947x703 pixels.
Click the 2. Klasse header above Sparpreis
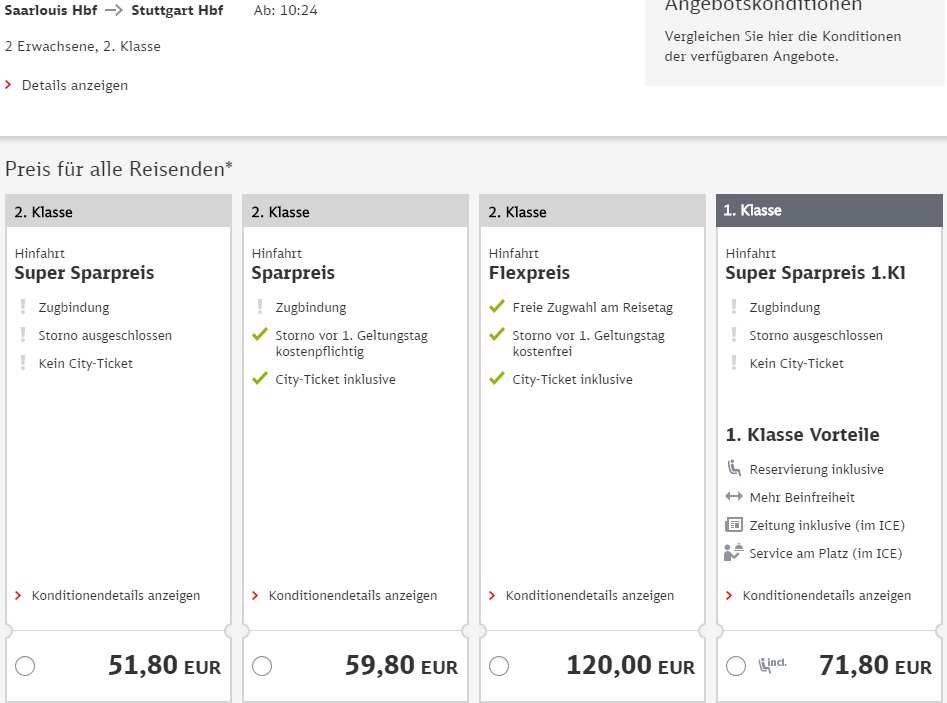[x=356, y=211]
